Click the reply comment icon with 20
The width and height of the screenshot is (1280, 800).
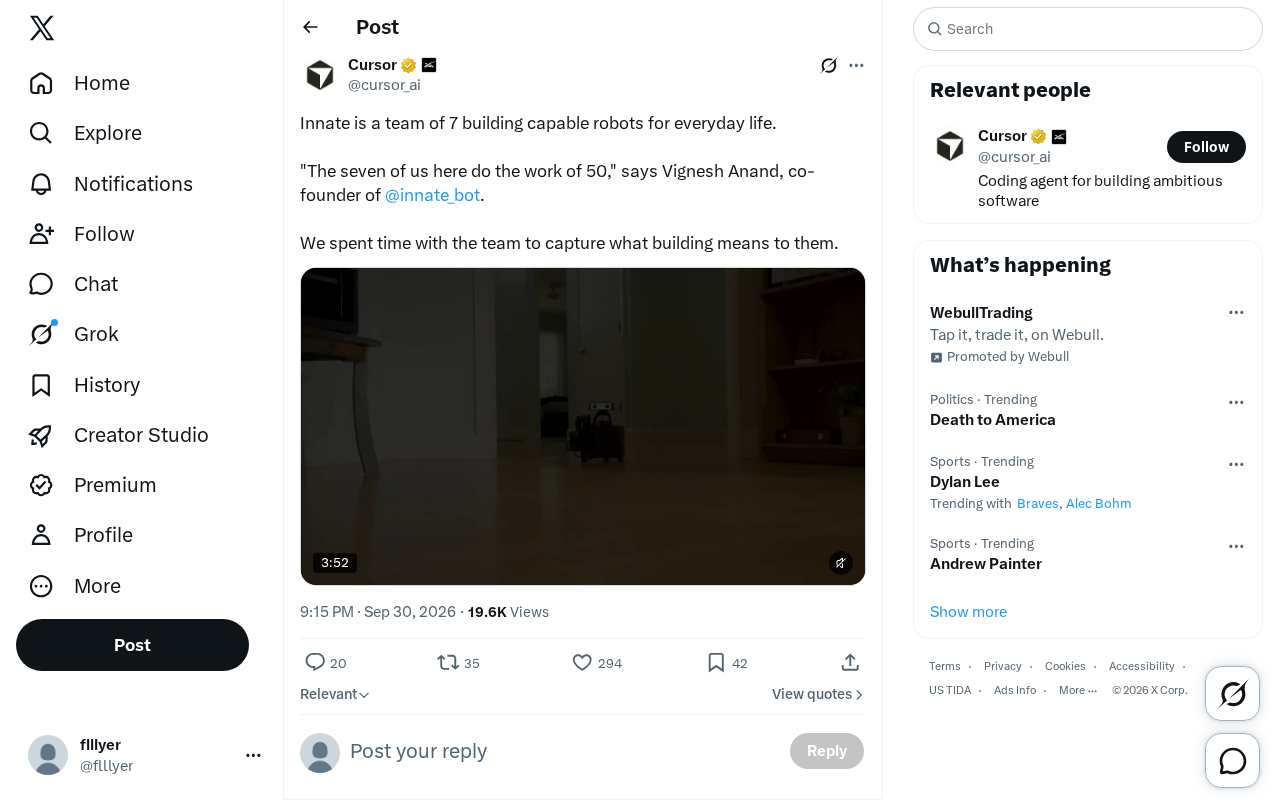coord(315,662)
